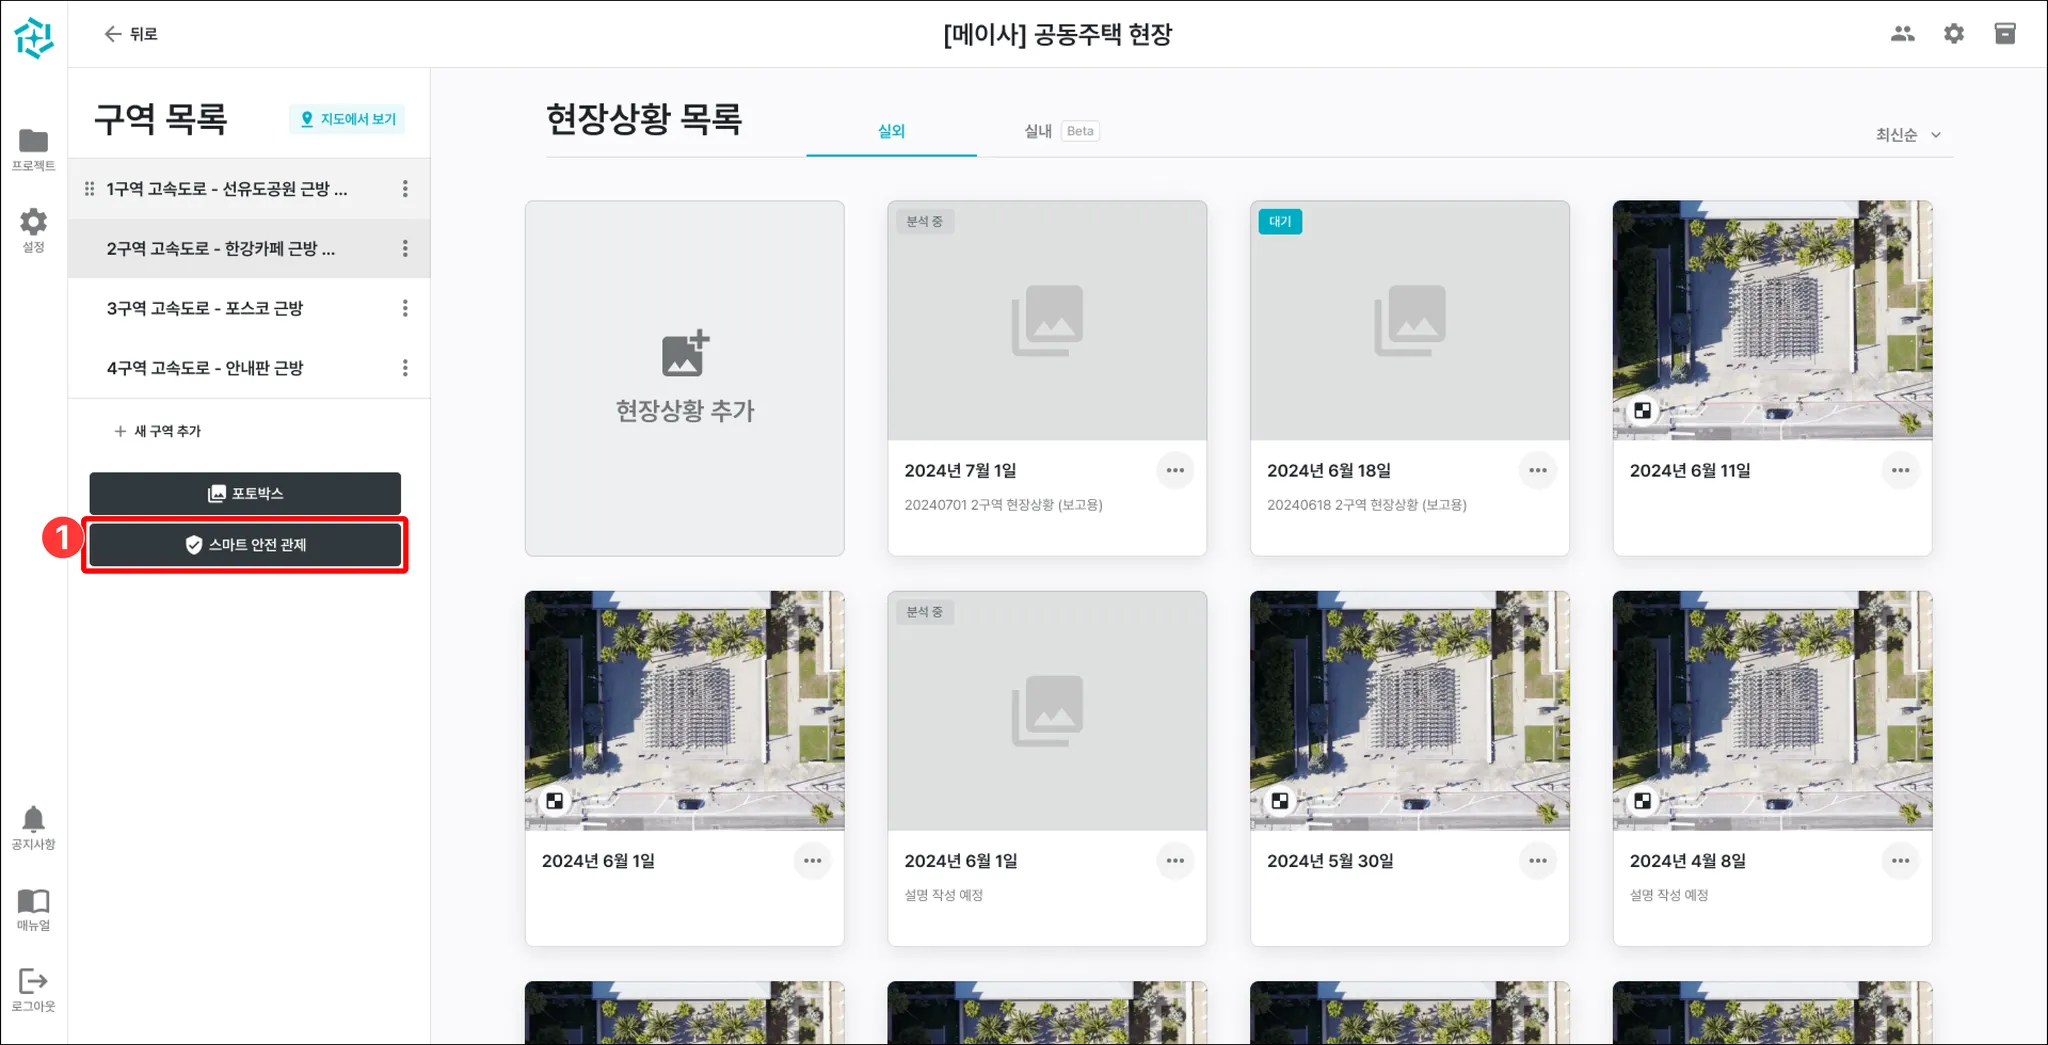The image size is (2048, 1045).
Task: Click the 지도에서 보기 map button
Action: pyautogui.click(x=347, y=119)
